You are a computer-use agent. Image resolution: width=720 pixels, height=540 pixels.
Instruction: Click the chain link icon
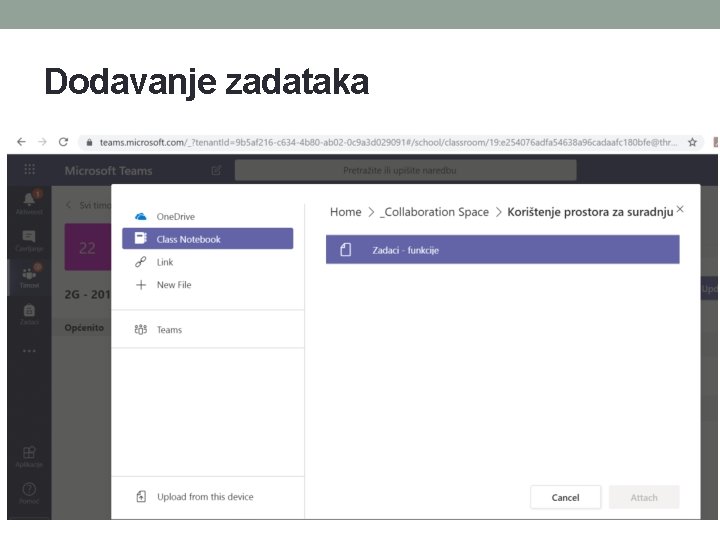point(141,262)
